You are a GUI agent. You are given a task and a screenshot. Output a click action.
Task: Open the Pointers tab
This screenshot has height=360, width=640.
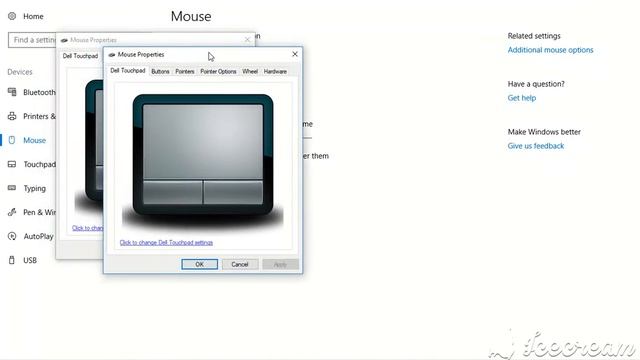click(x=185, y=71)
